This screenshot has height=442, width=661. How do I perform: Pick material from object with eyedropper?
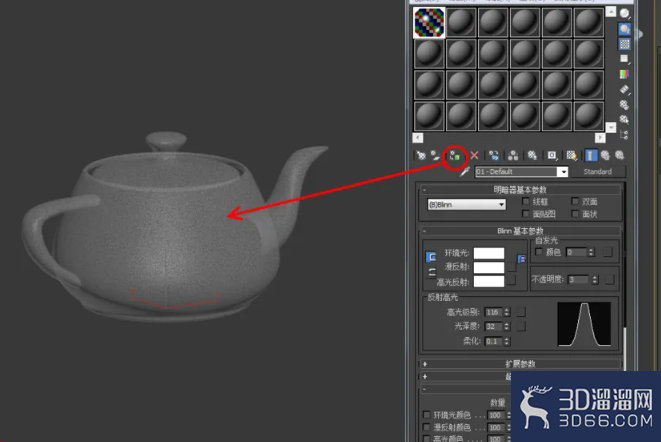pos(464,172)
